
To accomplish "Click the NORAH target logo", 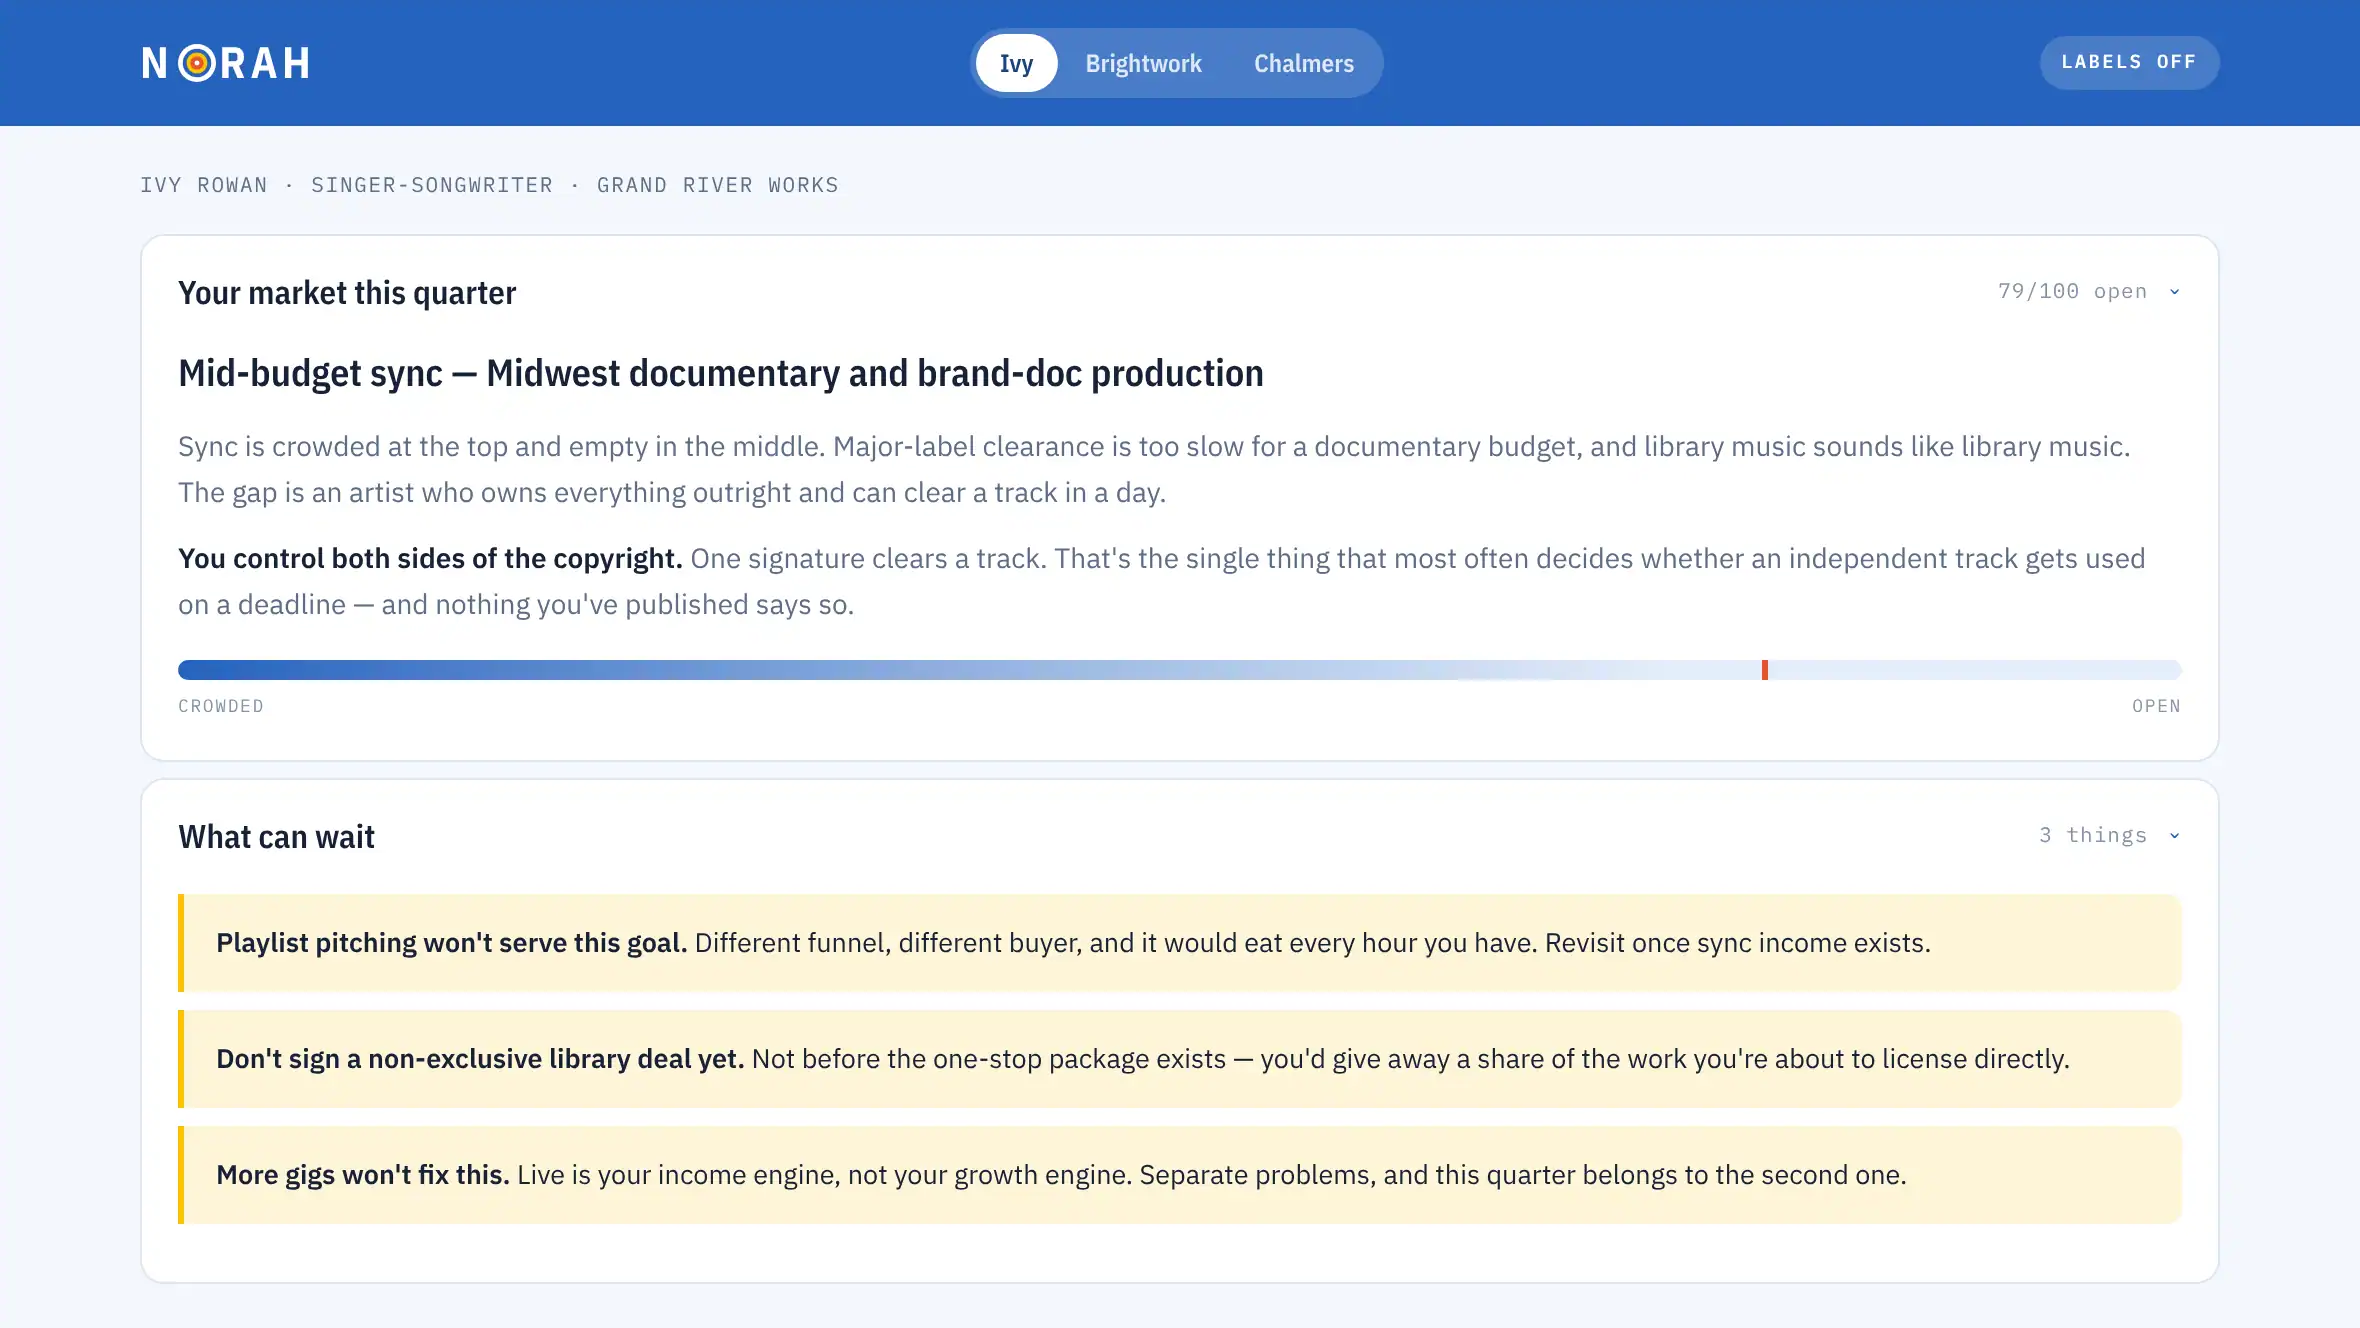I will (x=226, y=63).
